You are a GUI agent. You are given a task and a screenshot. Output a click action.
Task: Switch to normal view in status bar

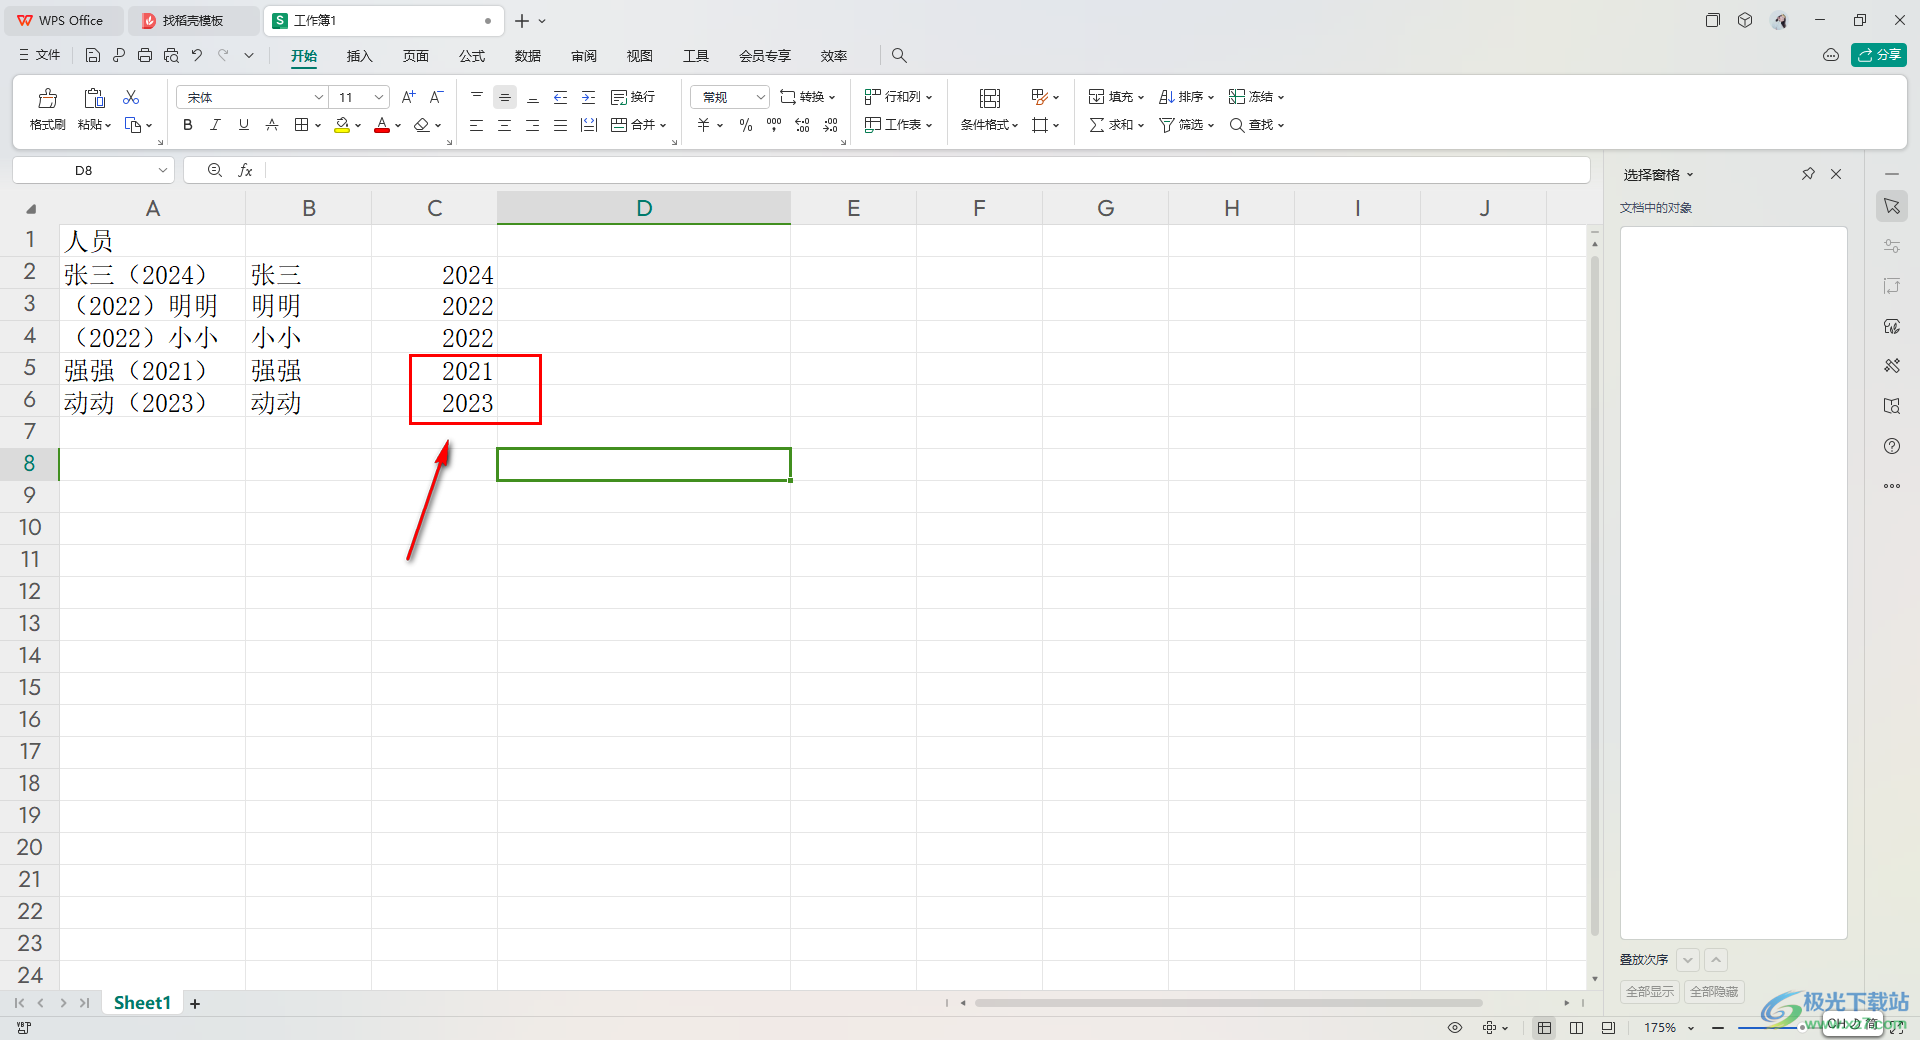pos(1545,1027)
